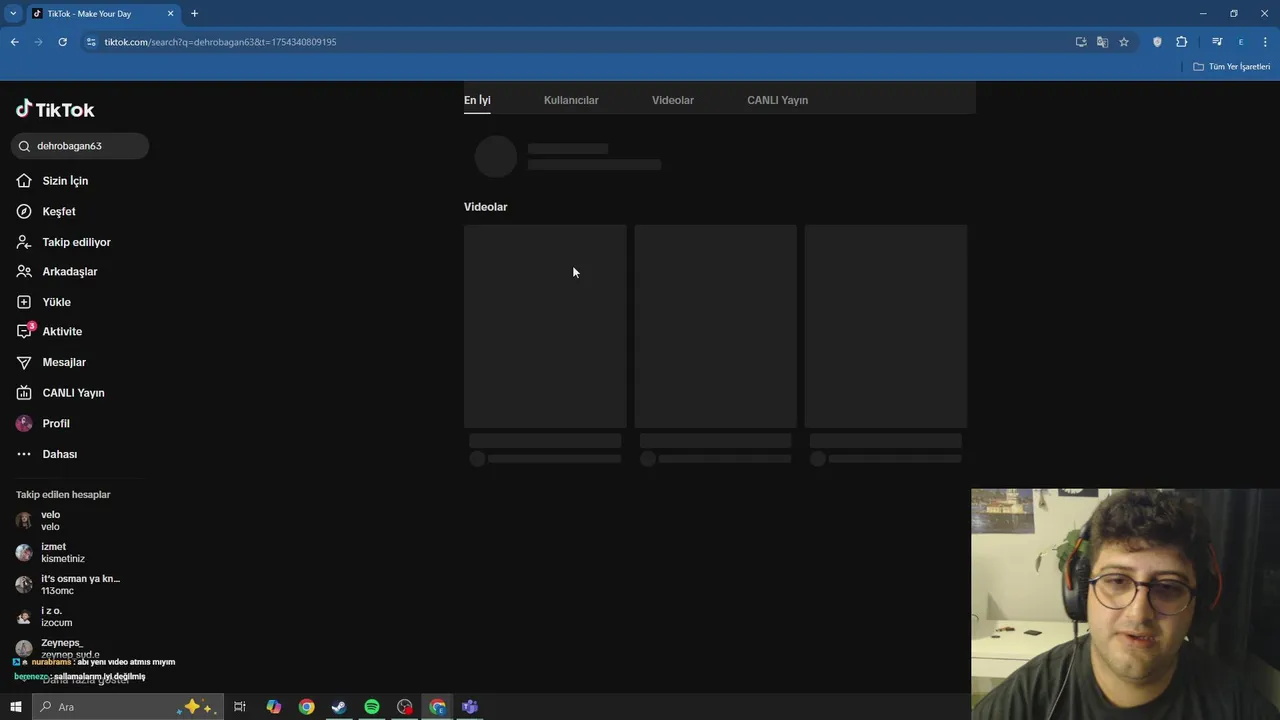Open the Chrome three-dot menu
Screen dimensions: 1280x720
coord(1265,42)
